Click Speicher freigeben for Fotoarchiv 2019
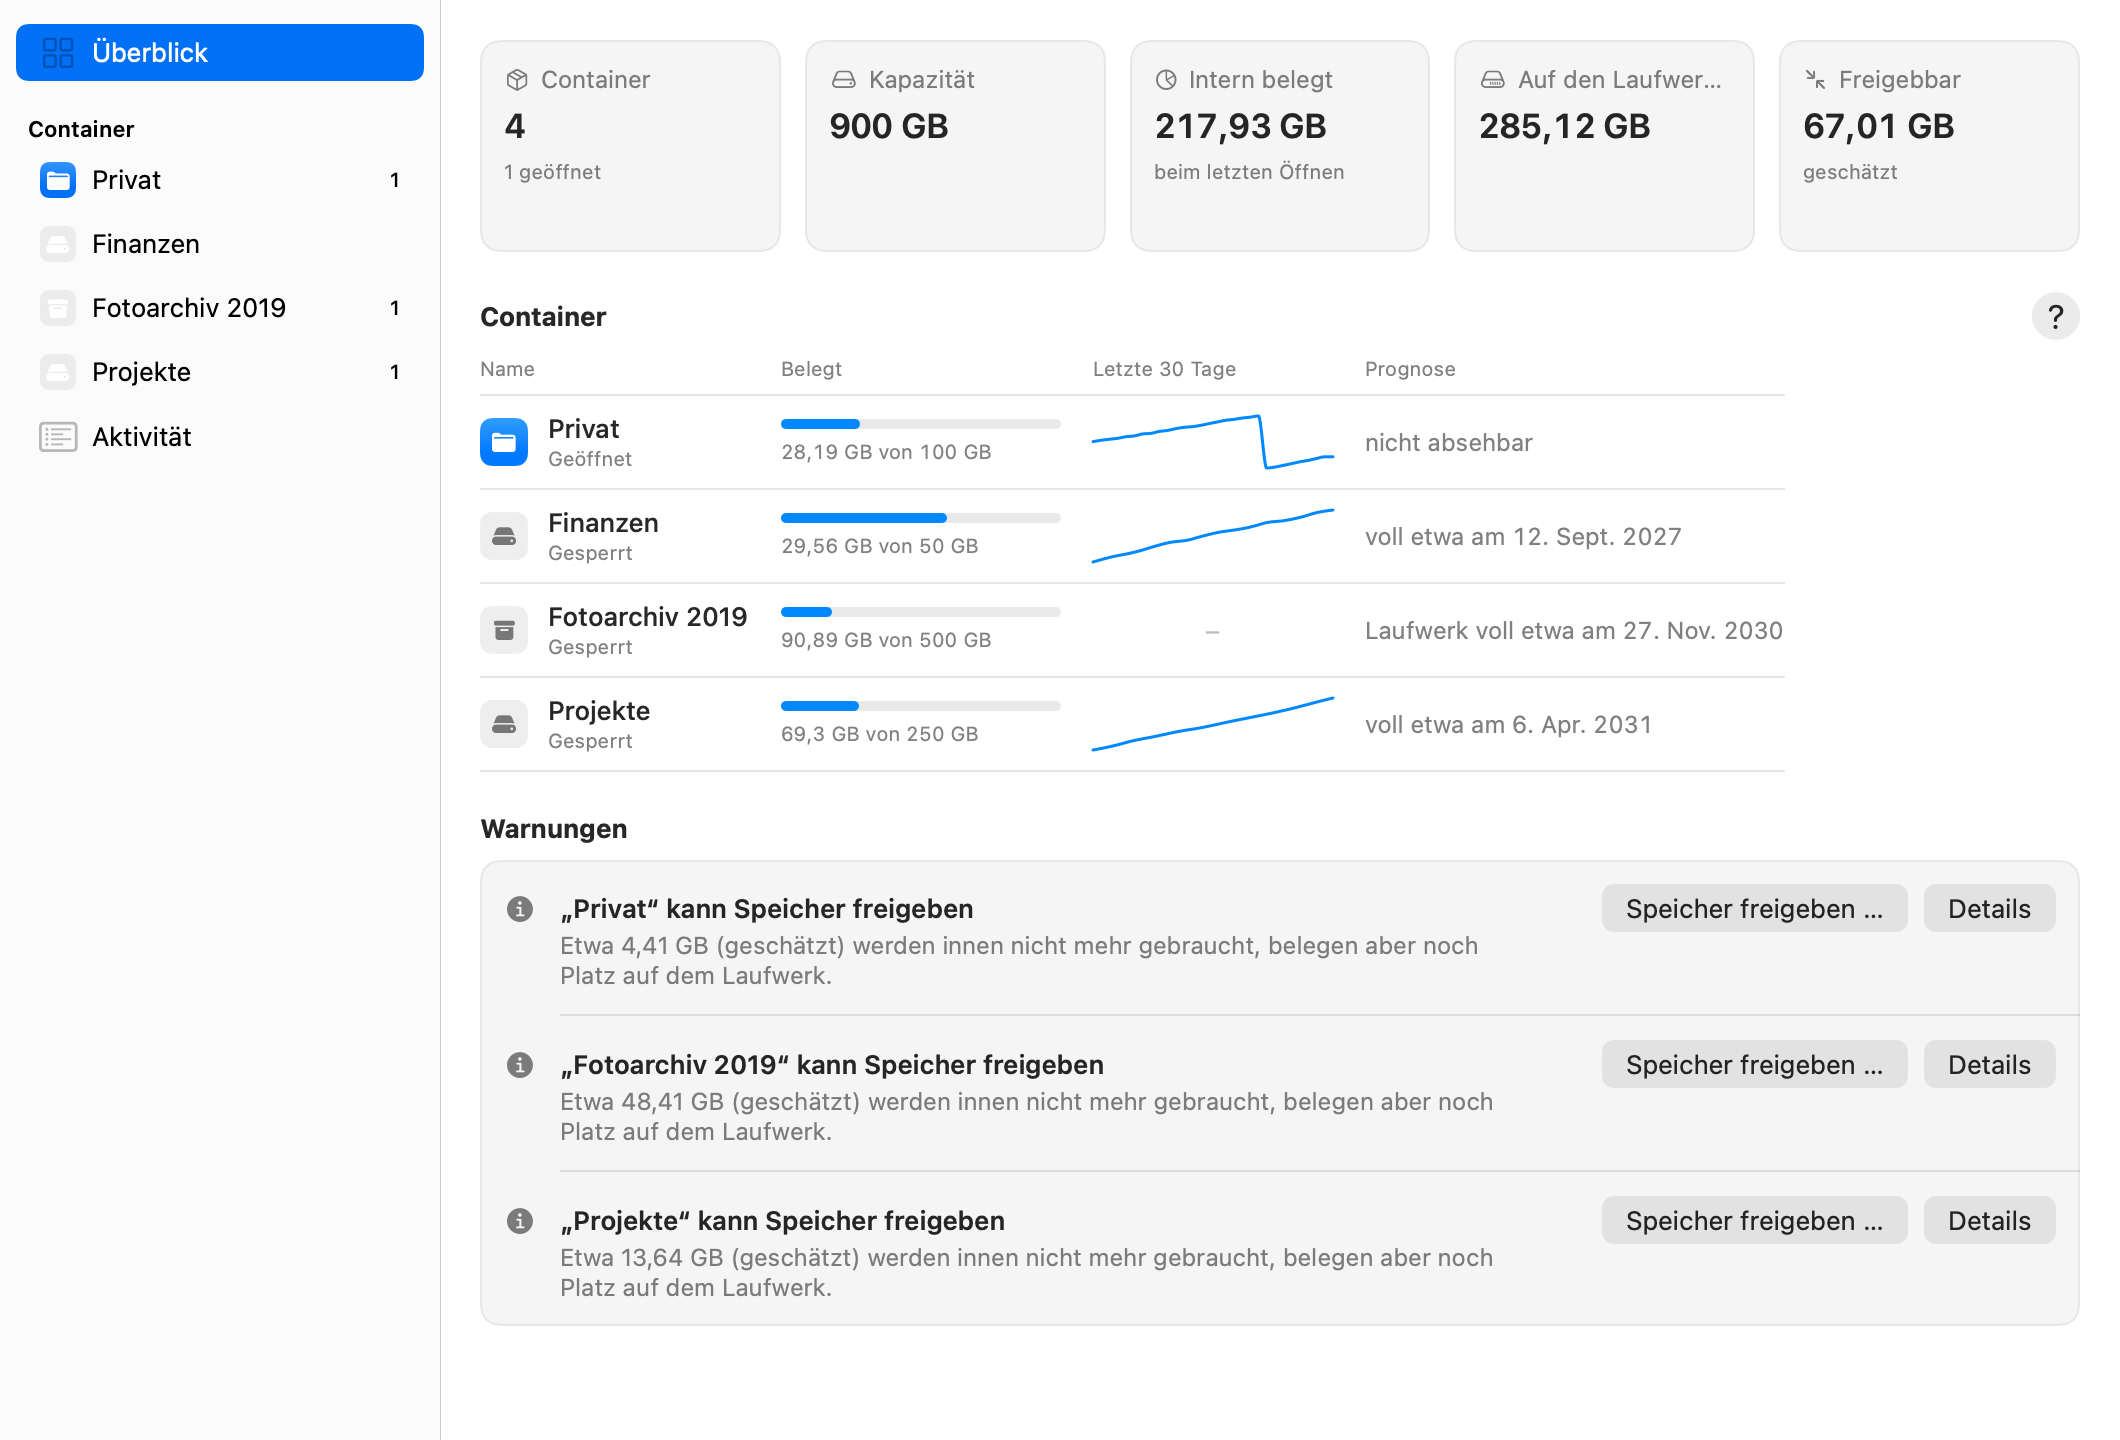The width and height of the screenshot is (2120, 1440). [1754, 1064]
